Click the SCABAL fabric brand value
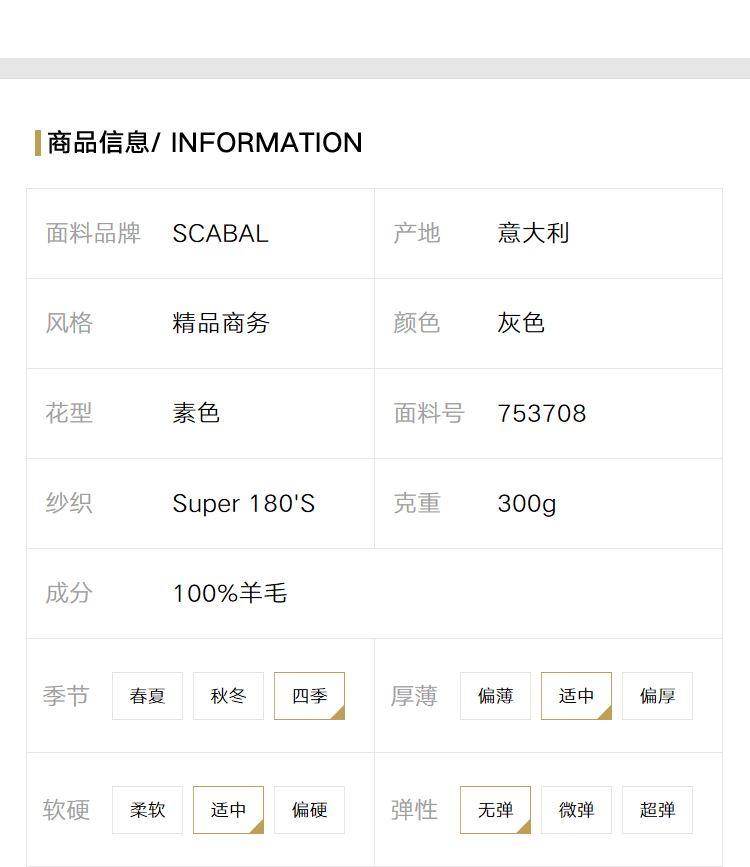Viewport: 750px width, 867px height. point(220,233)
